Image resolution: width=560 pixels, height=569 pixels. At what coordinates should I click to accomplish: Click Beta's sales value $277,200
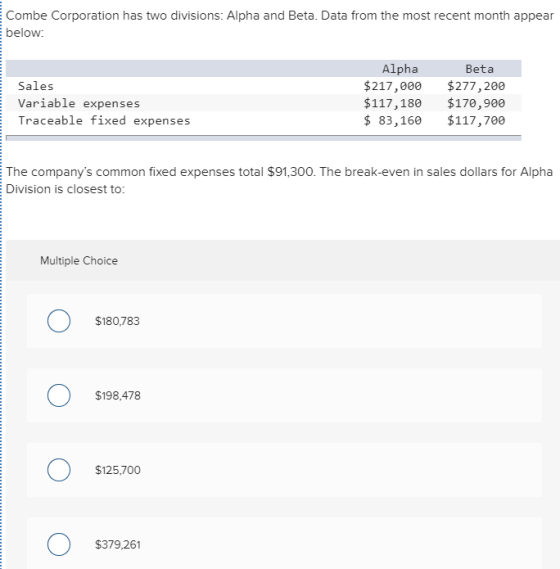point(476,86)
